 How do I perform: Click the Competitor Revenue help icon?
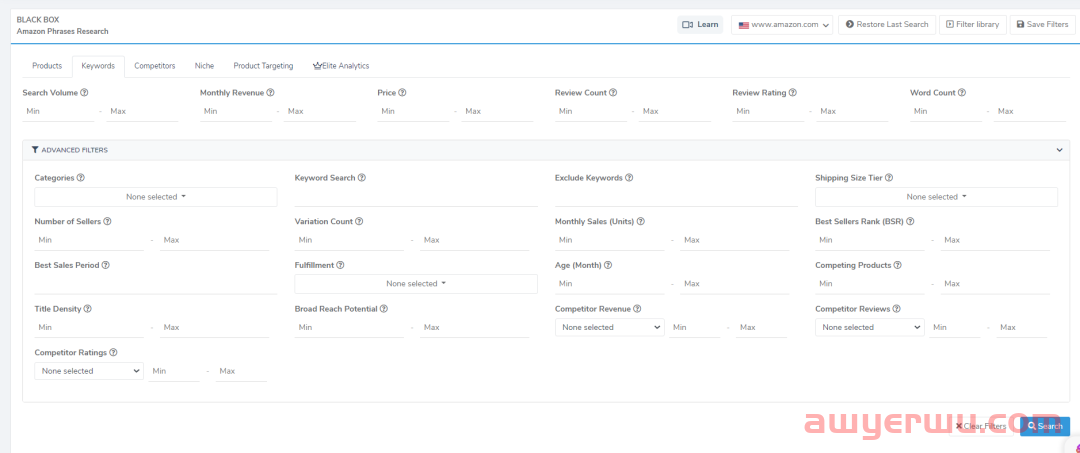point(637,309)
